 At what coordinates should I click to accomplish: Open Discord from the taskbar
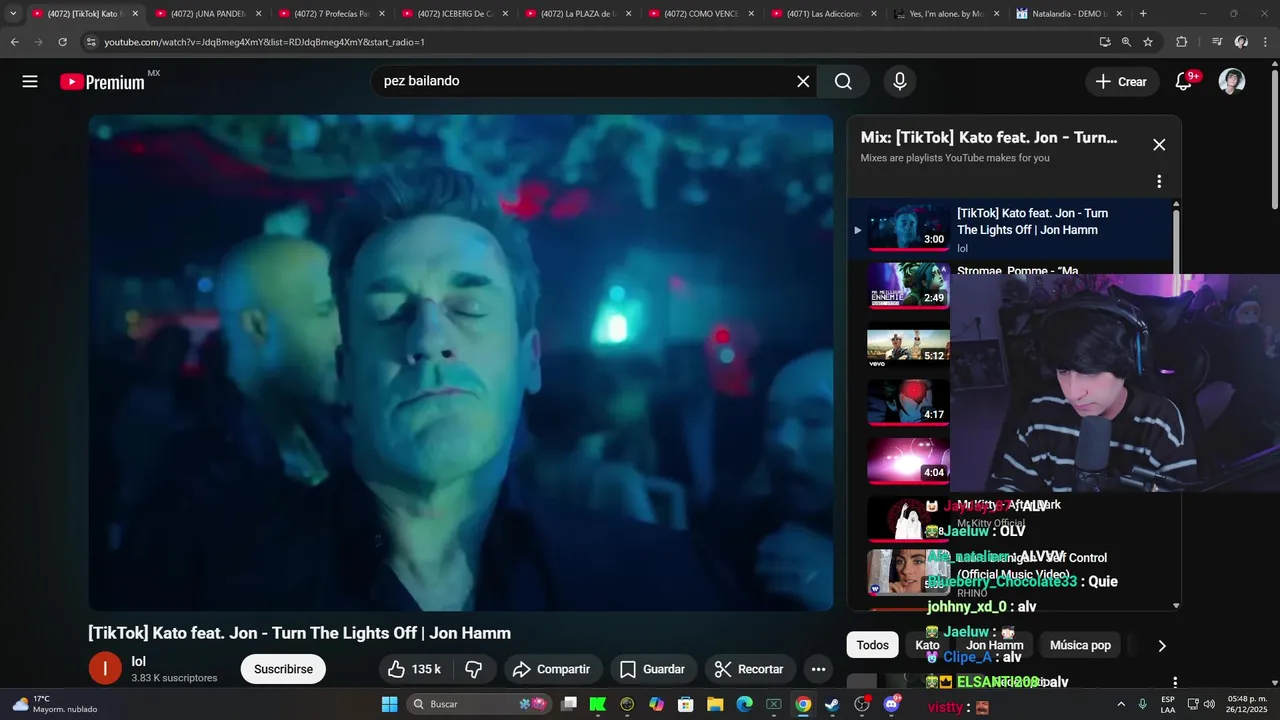pyautogui.click(x=891, y=704)
